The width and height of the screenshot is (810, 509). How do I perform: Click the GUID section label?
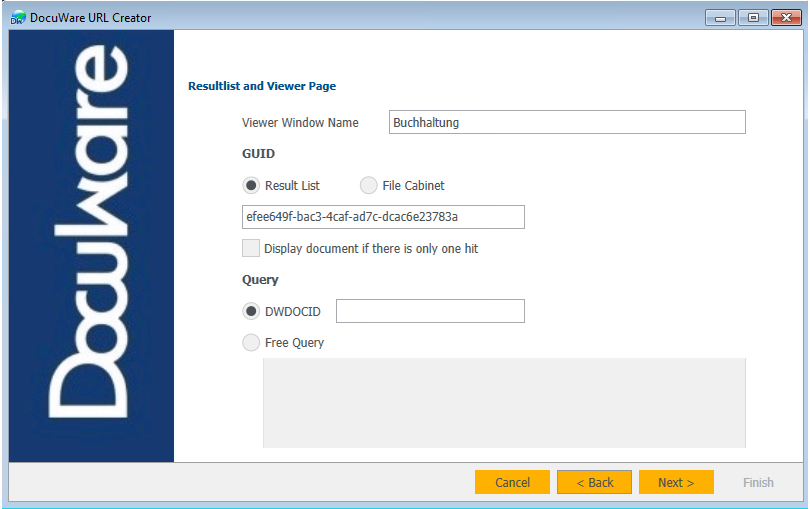(x=258, y=153)
